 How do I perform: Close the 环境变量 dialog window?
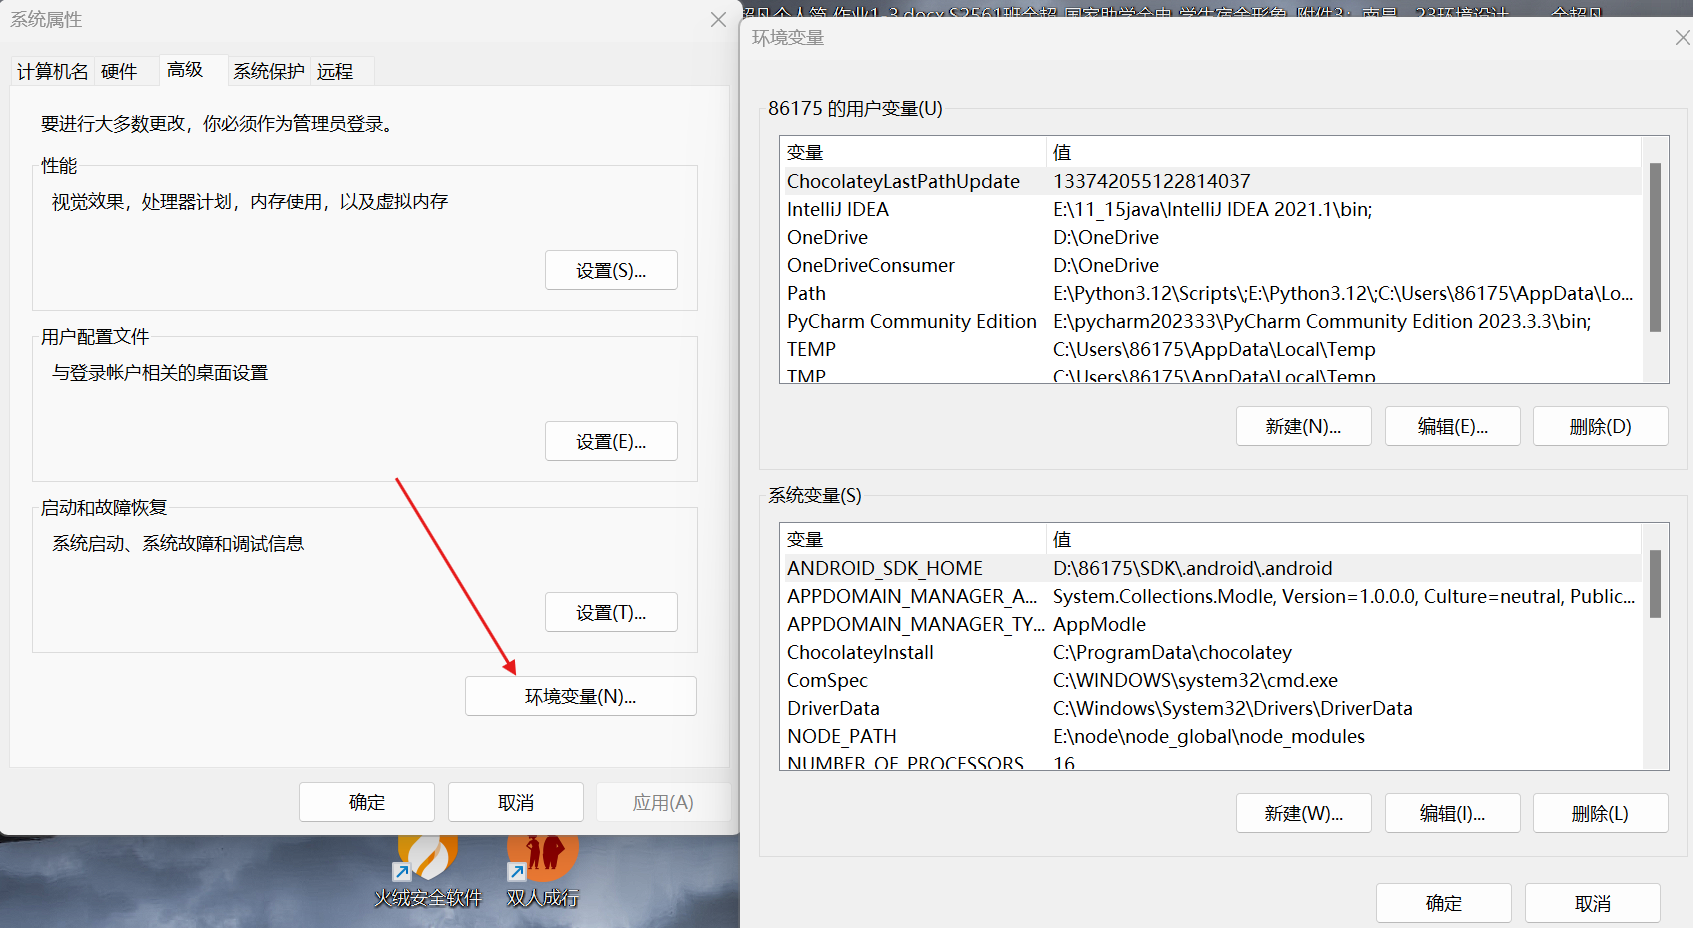(1682, 38)
